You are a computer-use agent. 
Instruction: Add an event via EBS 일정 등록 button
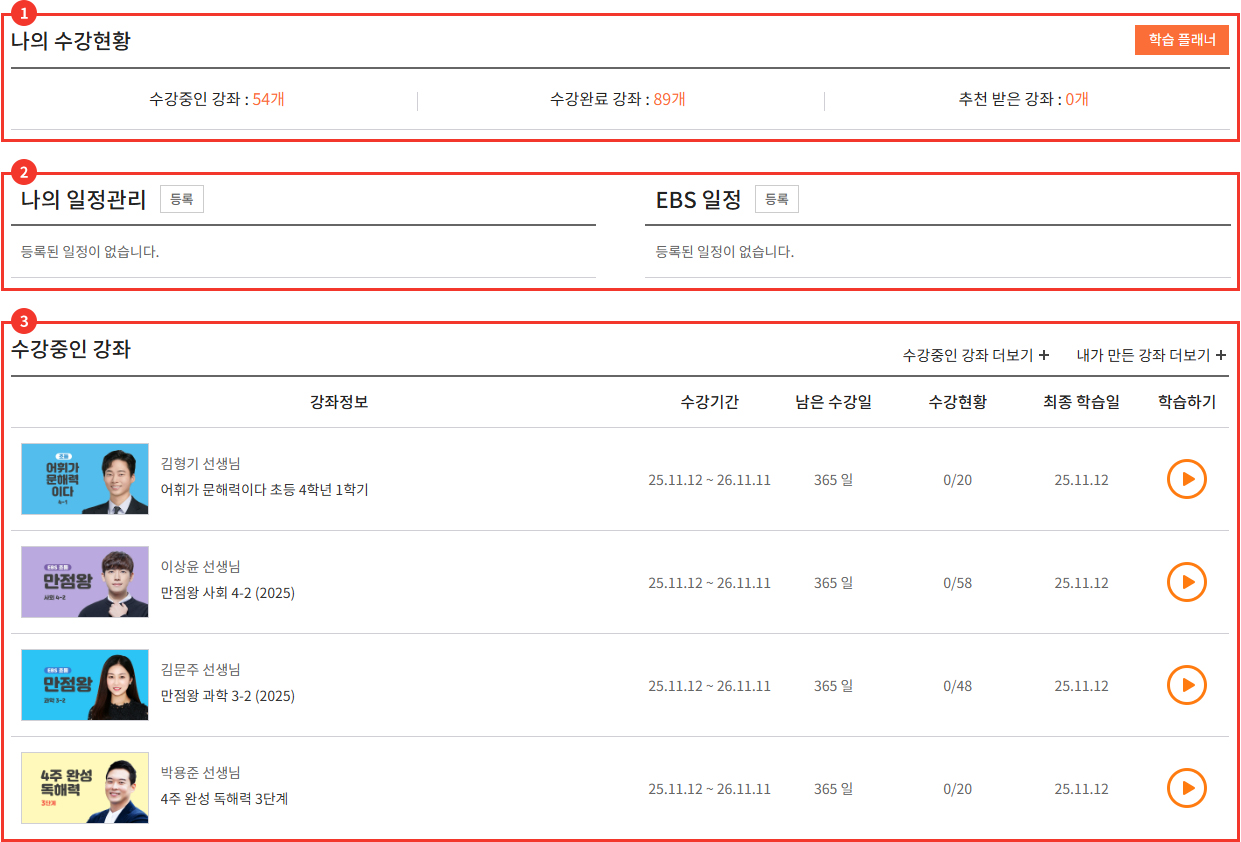click(775, 198)
